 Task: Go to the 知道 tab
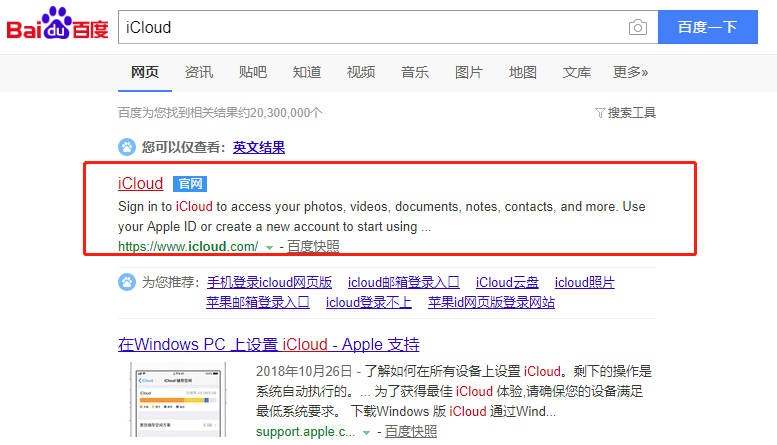click(307, 72)
